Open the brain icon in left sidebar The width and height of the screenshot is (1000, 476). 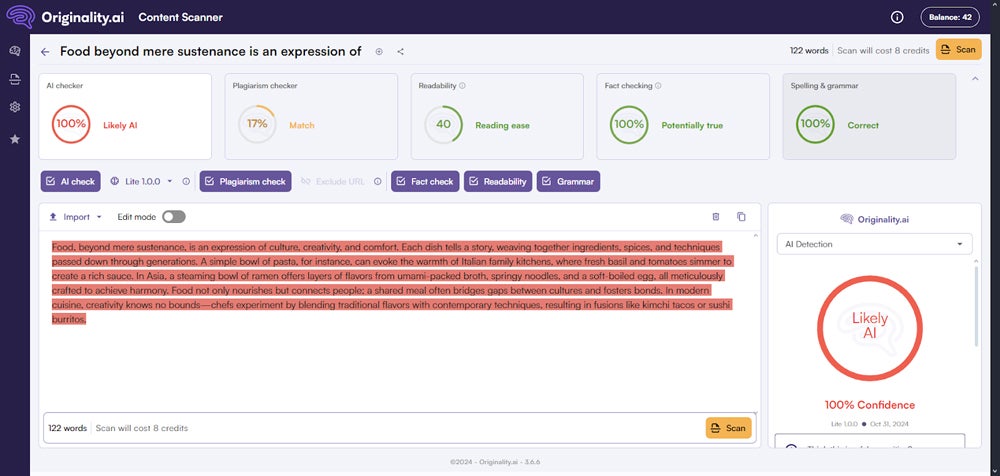[x=15, y=51]
